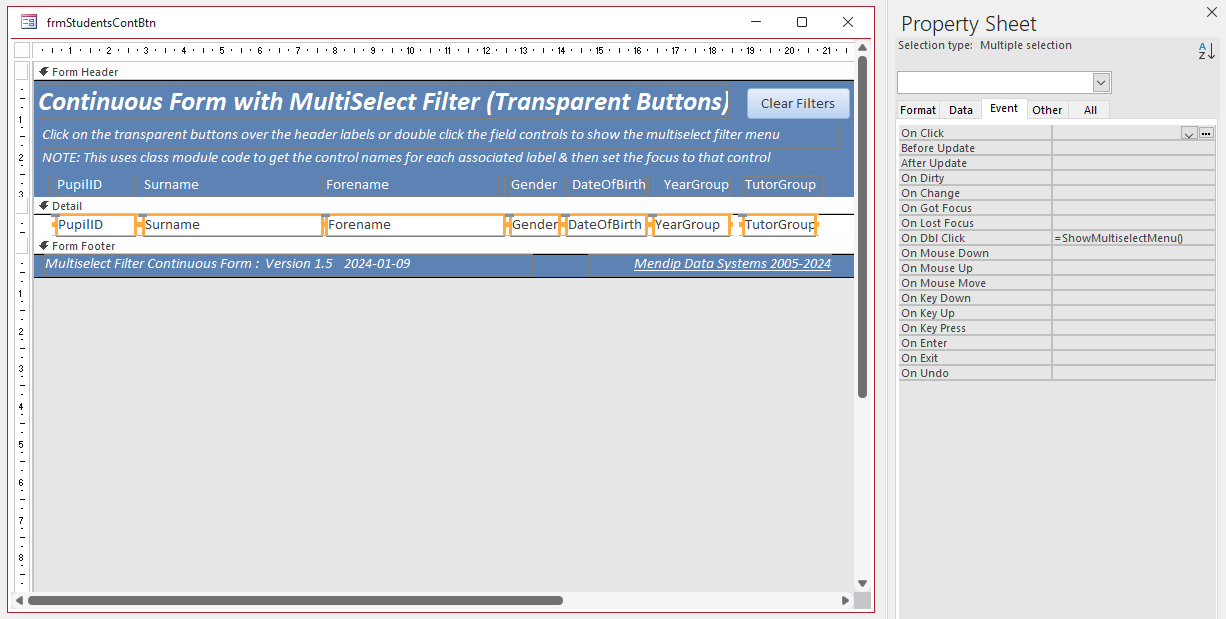The width and height of the screenshot is (1226, 619).
Task: Switch to the All tab
Action: point(1090,110)
